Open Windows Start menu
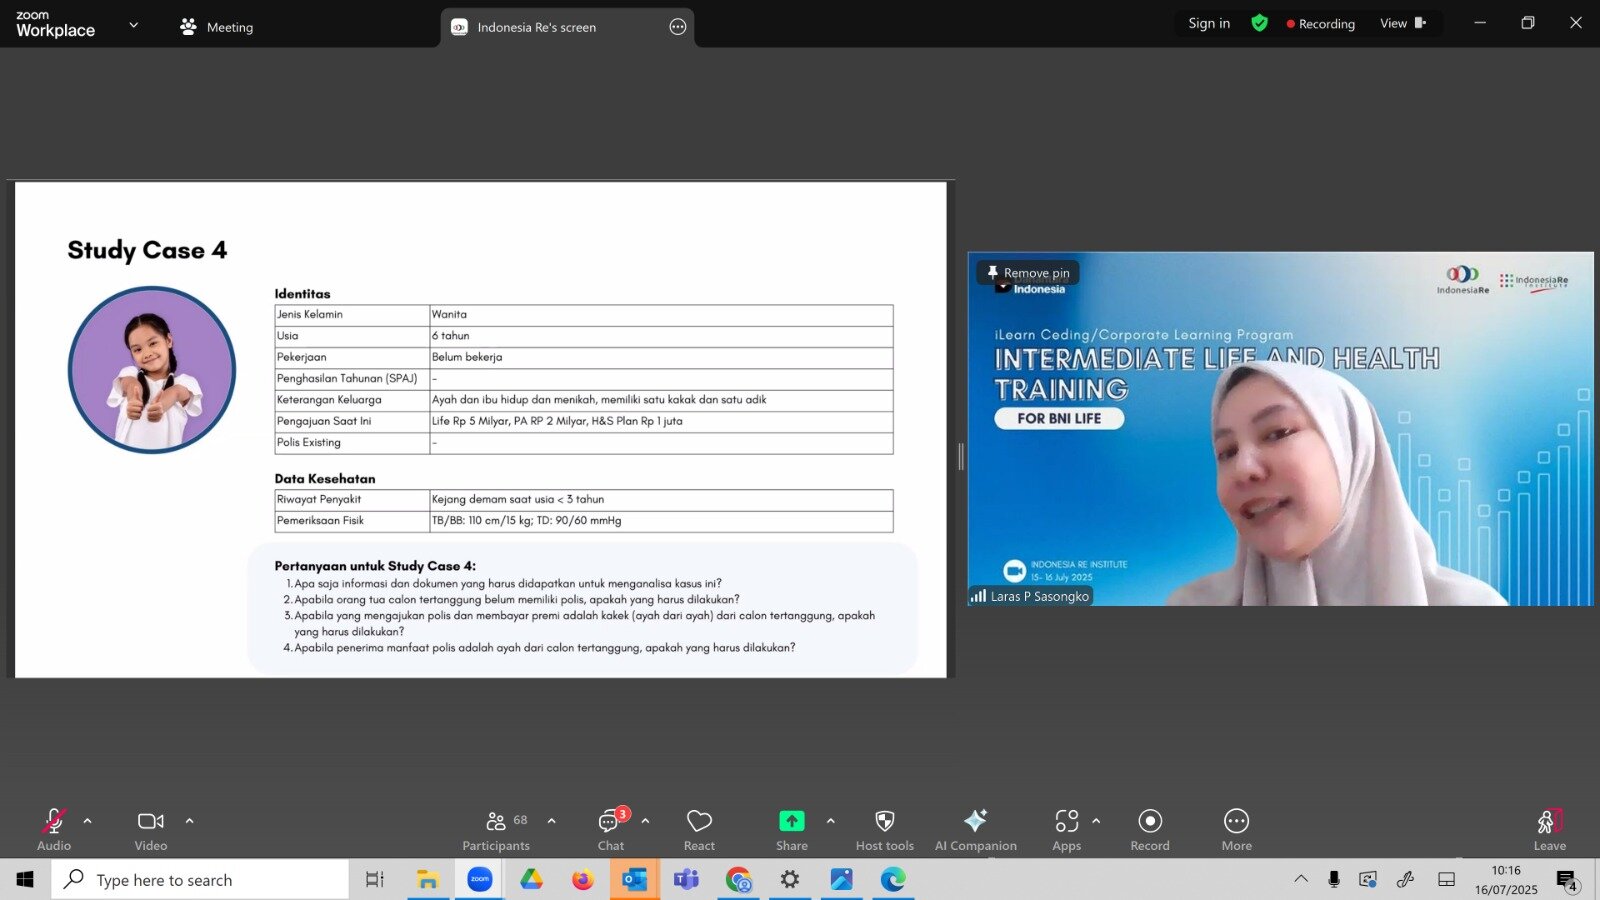 pos(25,879)
